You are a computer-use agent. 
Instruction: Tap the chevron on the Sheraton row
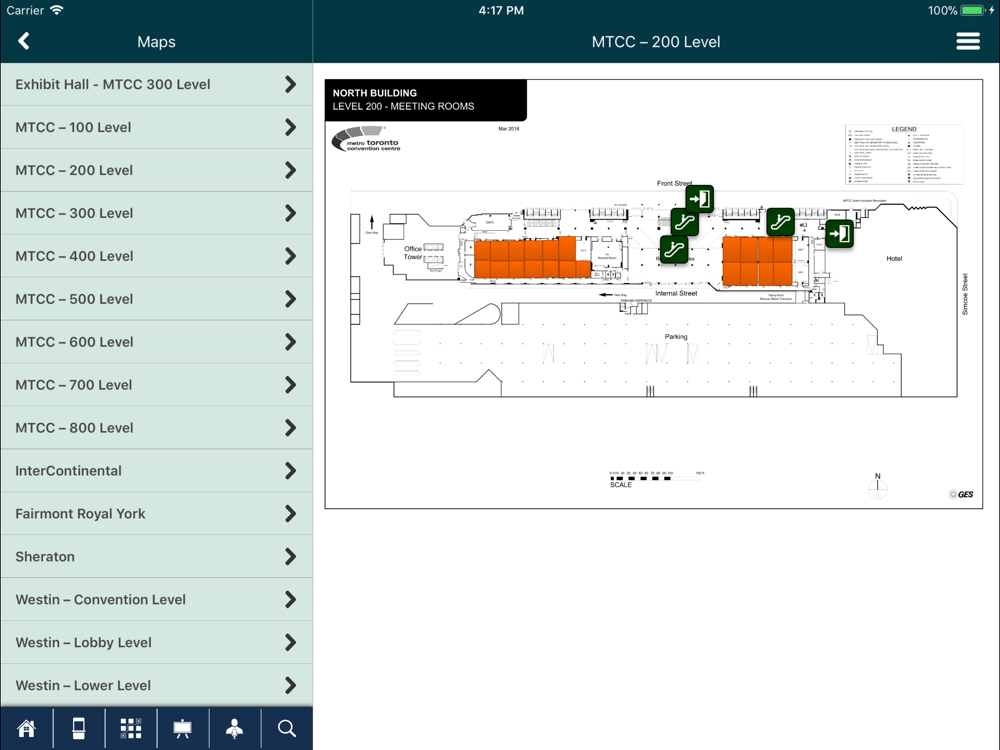click(x=290, y=556)
